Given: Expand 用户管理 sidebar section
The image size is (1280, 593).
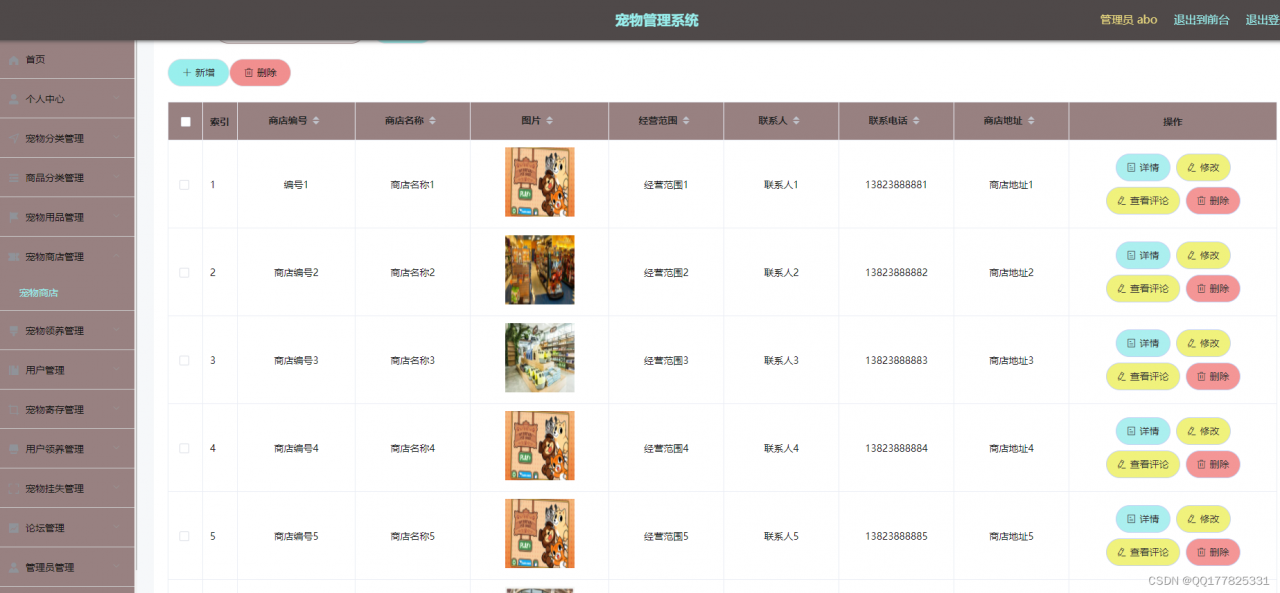Looking at the screenshot, I should tap(67, 370).
